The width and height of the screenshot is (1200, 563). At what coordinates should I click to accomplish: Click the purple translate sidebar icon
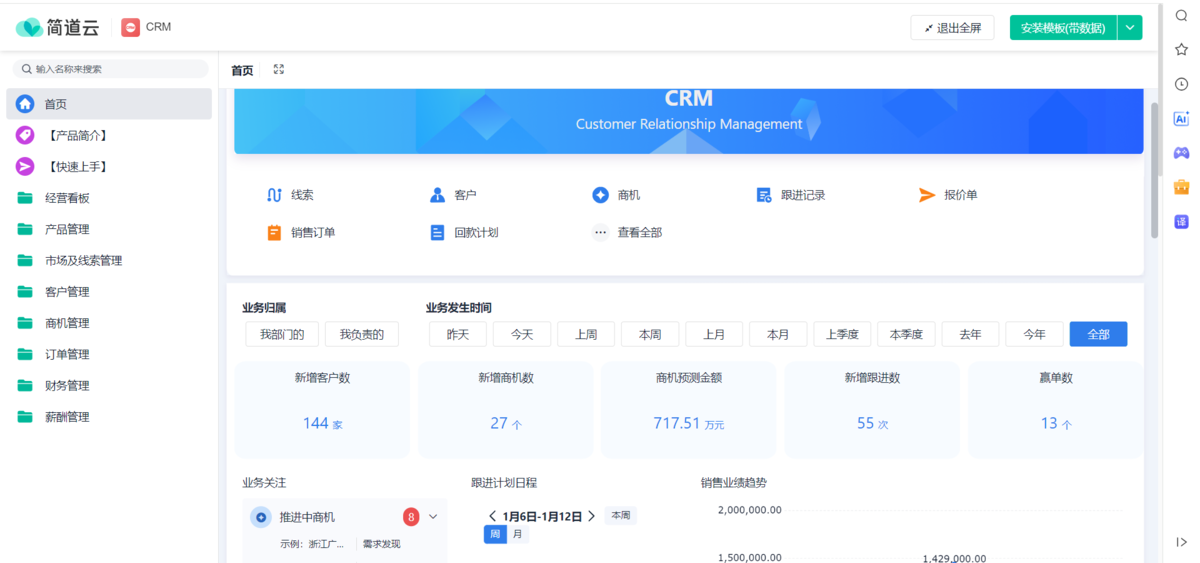(1181, 222)
